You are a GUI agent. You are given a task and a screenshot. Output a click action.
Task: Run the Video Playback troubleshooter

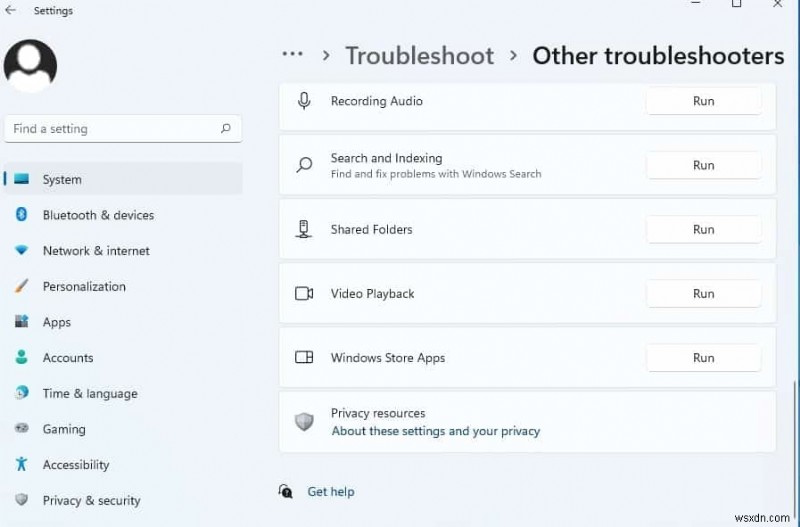pyautogui.click(x=704, y=294)
